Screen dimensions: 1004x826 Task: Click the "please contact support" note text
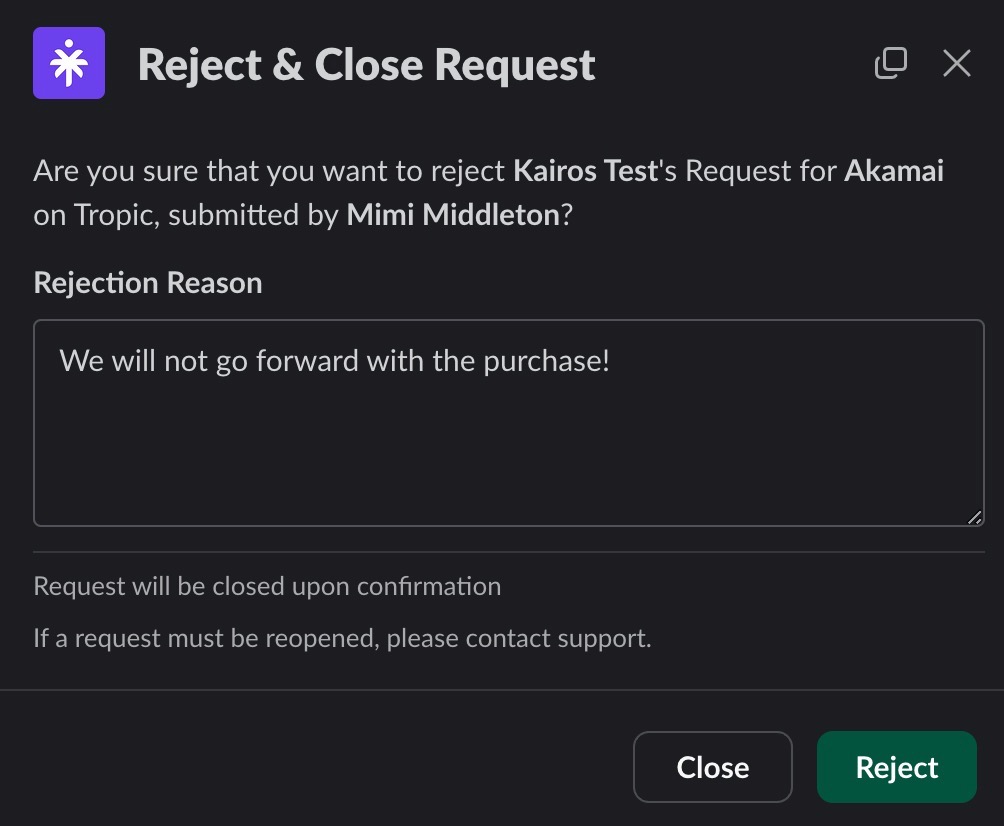pyautogui.click(x=519, y=638)
